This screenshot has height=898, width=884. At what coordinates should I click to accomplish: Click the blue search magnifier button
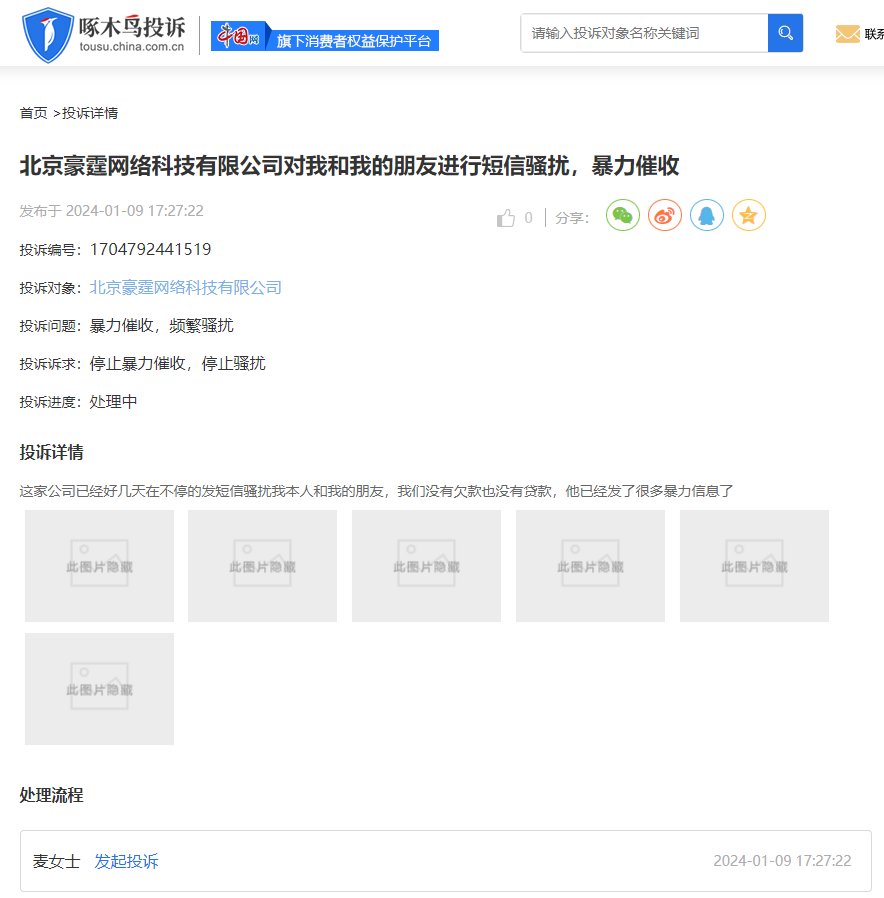[785, 33]
